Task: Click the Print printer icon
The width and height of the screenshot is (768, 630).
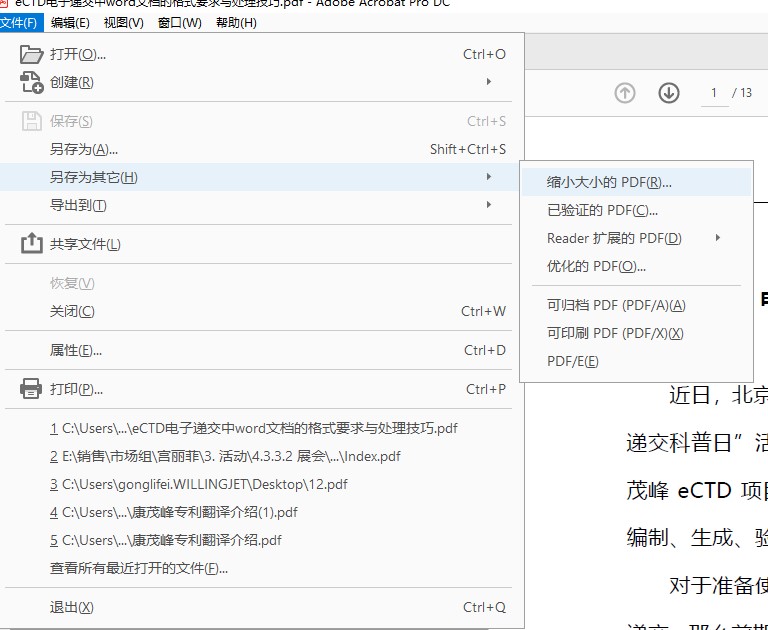Action: click(32, 389)
